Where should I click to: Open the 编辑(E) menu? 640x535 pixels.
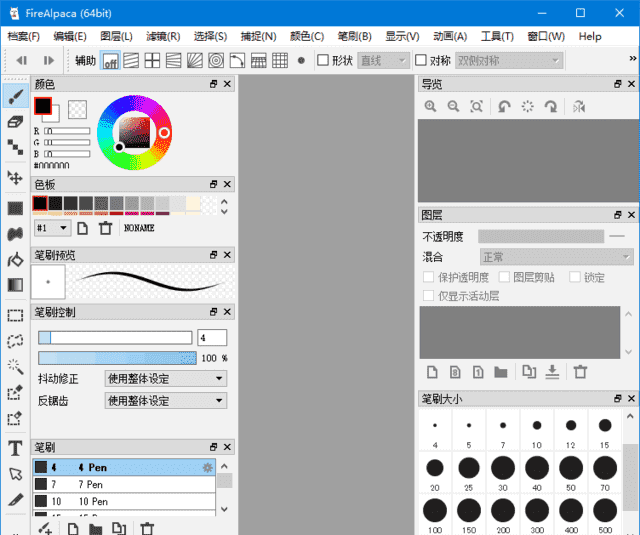coord(70,36)
